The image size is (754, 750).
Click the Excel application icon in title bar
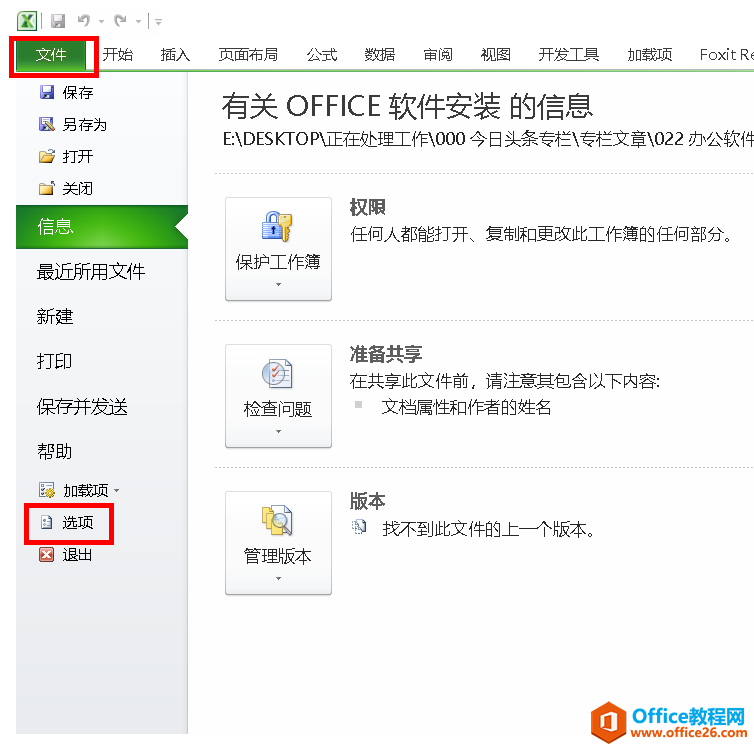[x=27, y=21]
